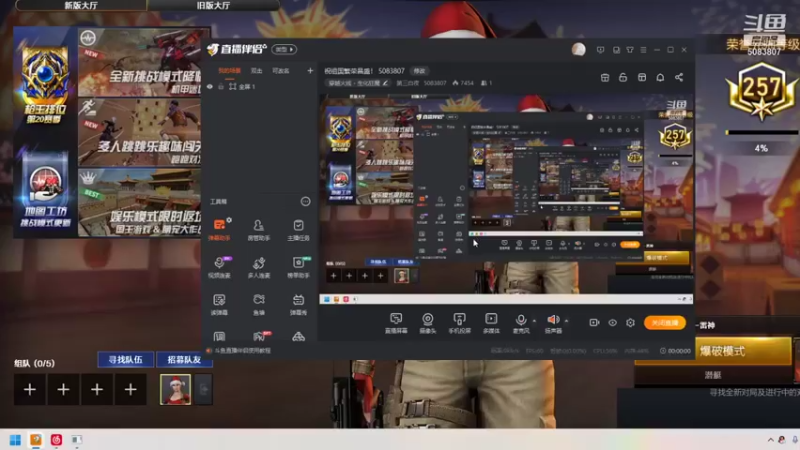Image resolution: width=800 pixels, height=450 pixels.
Task: Toggle visibility eye of 全屏 1 source
Action: [x=210, y=87]
